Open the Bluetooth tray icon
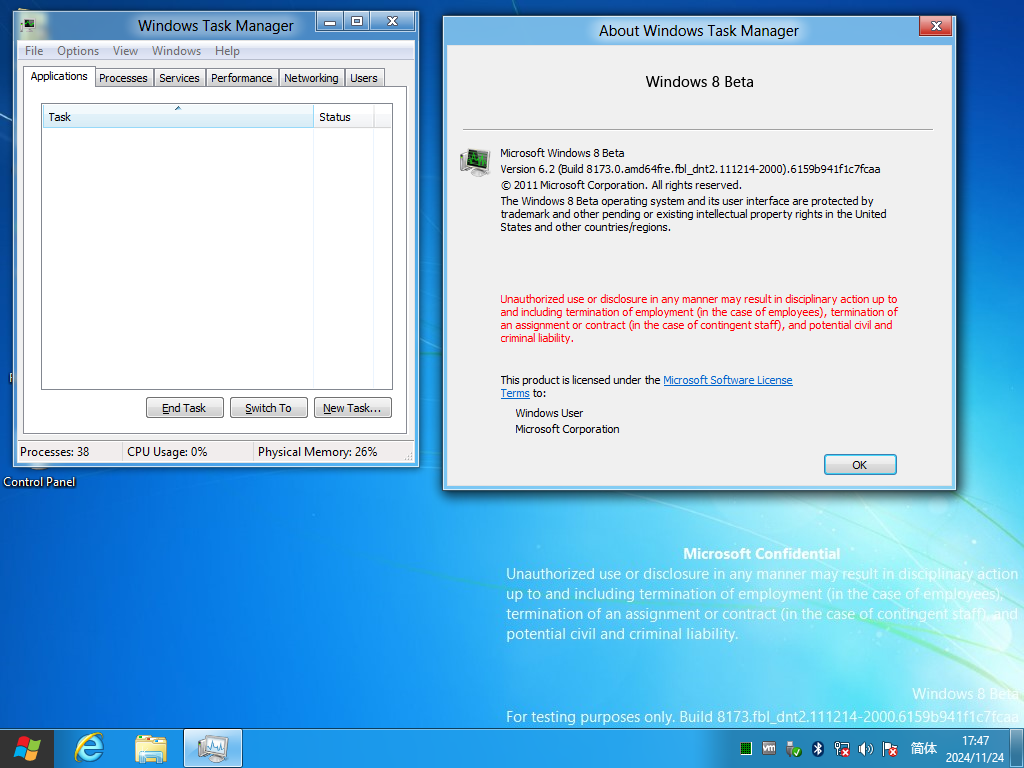 [818, 748]
